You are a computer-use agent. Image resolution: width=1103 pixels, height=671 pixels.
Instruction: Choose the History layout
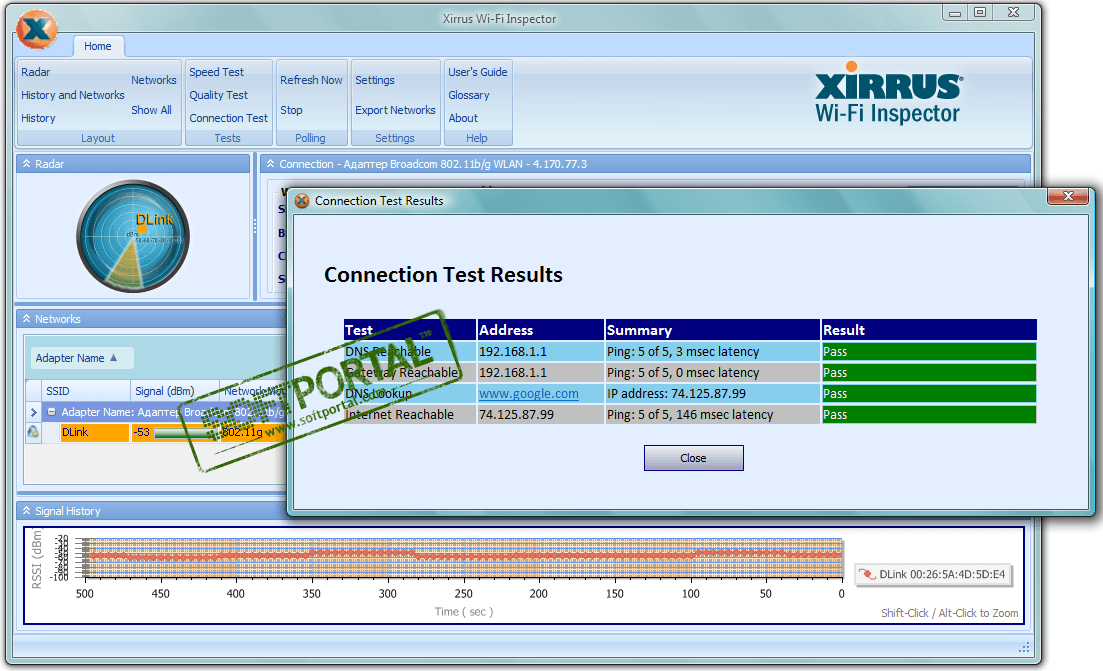tap(38, 118)
